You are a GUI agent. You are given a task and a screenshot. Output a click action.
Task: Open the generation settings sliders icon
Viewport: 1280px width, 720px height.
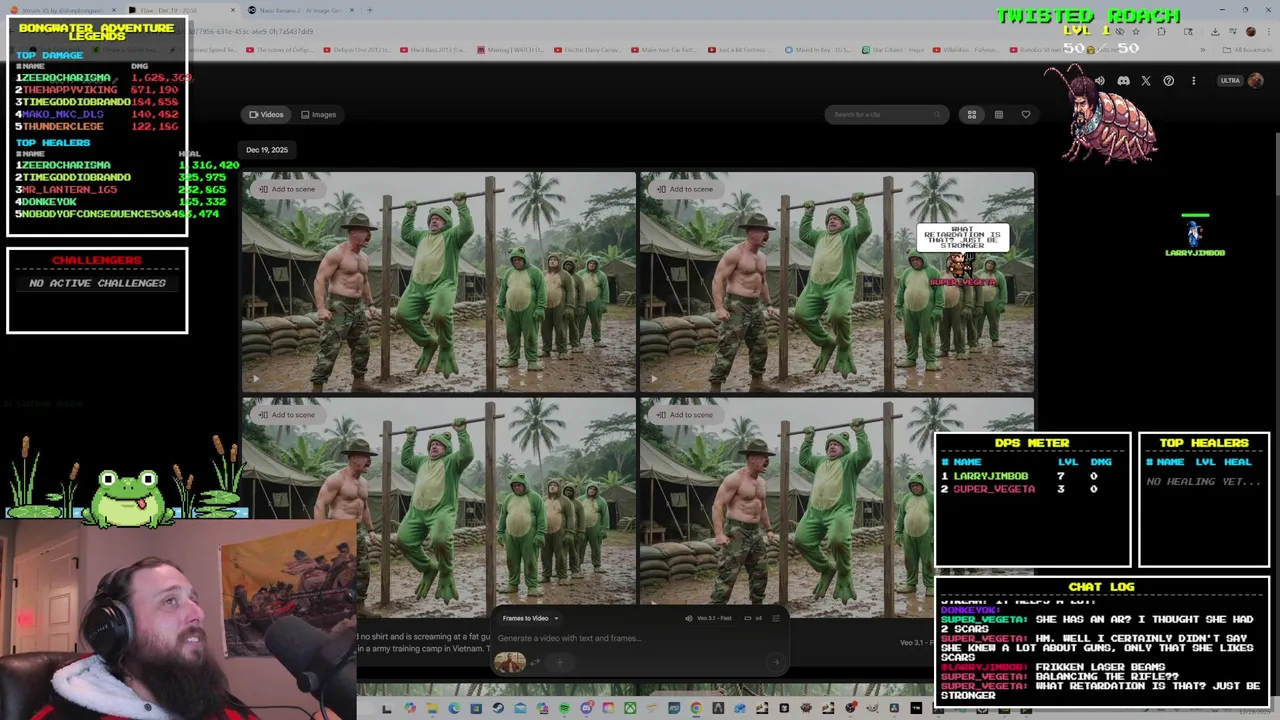tap(776, 618)
